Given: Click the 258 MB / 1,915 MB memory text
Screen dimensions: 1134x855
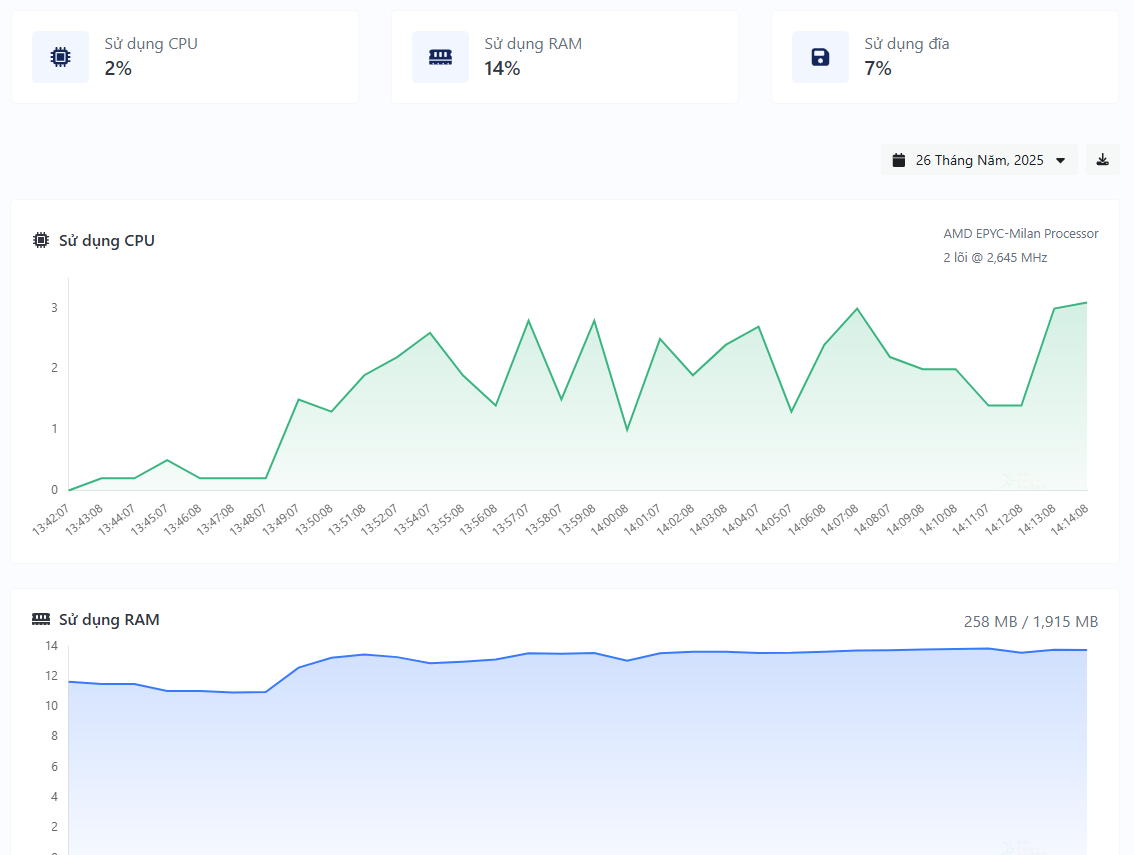Looking at the screenshot, I should coord(1031,621).
